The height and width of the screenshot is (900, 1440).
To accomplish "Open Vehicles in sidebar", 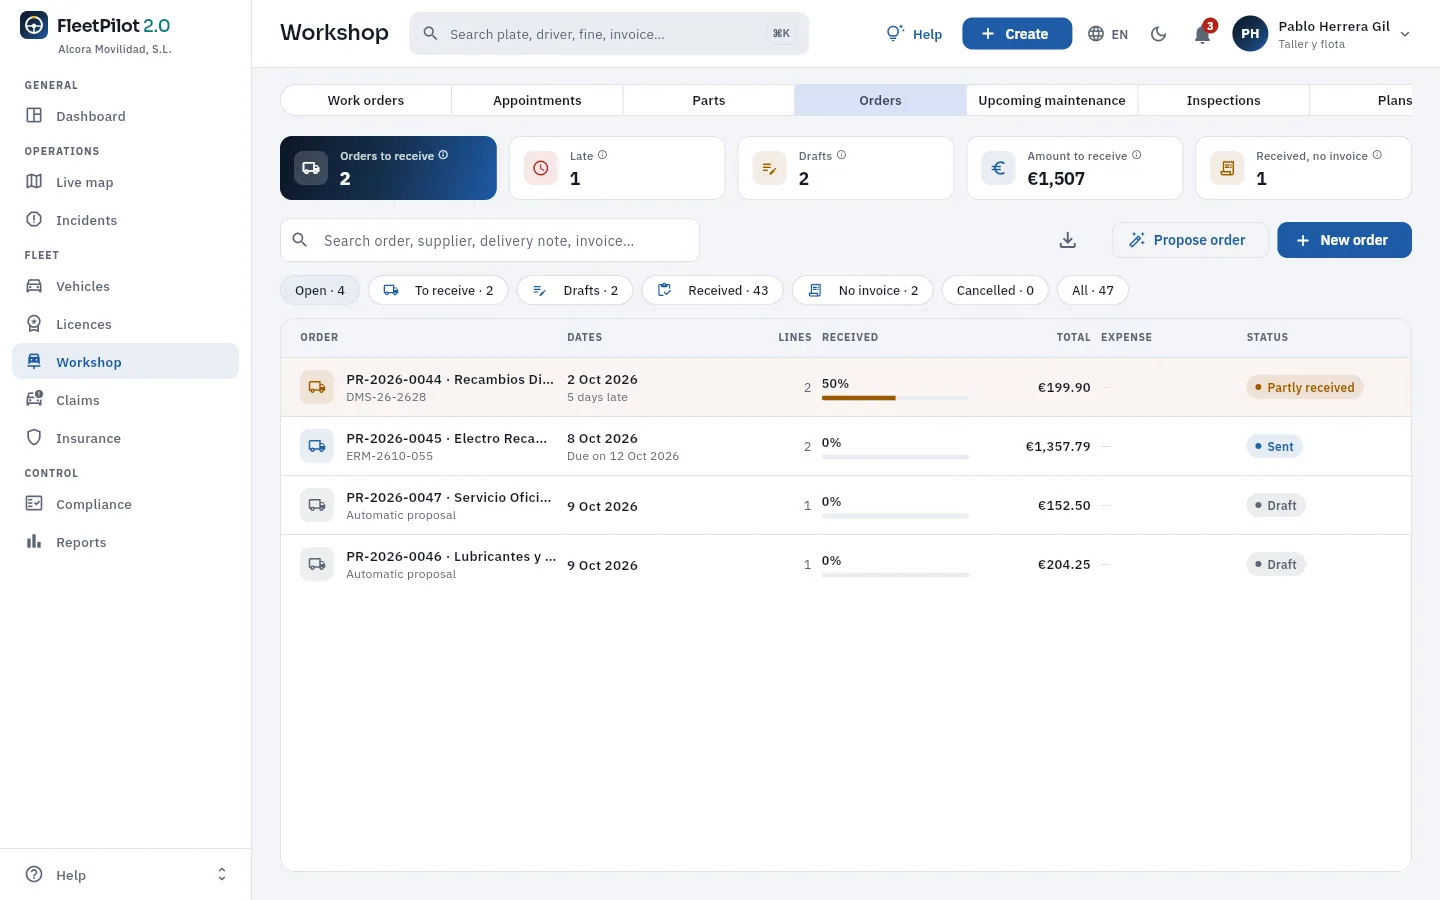I will pyautogui.click(x=125, y=286).
